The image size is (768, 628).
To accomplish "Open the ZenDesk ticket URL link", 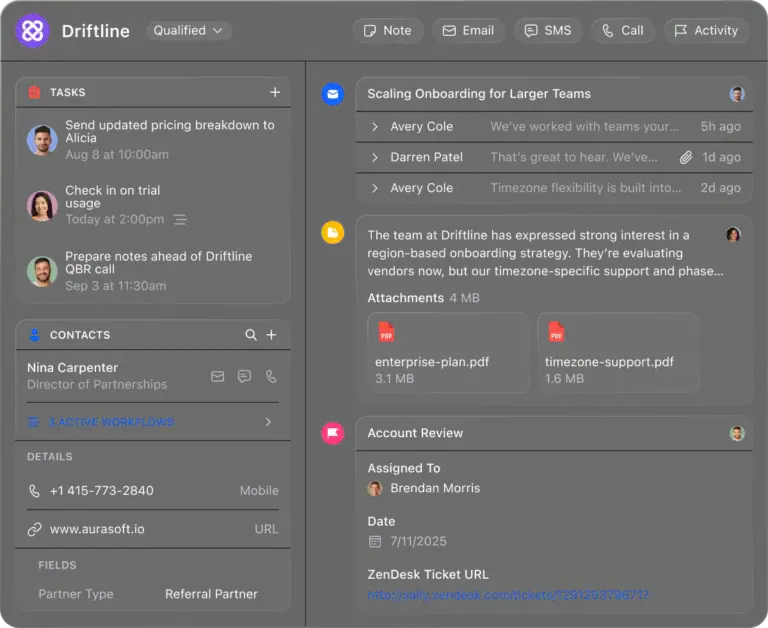I will (508, 595).
